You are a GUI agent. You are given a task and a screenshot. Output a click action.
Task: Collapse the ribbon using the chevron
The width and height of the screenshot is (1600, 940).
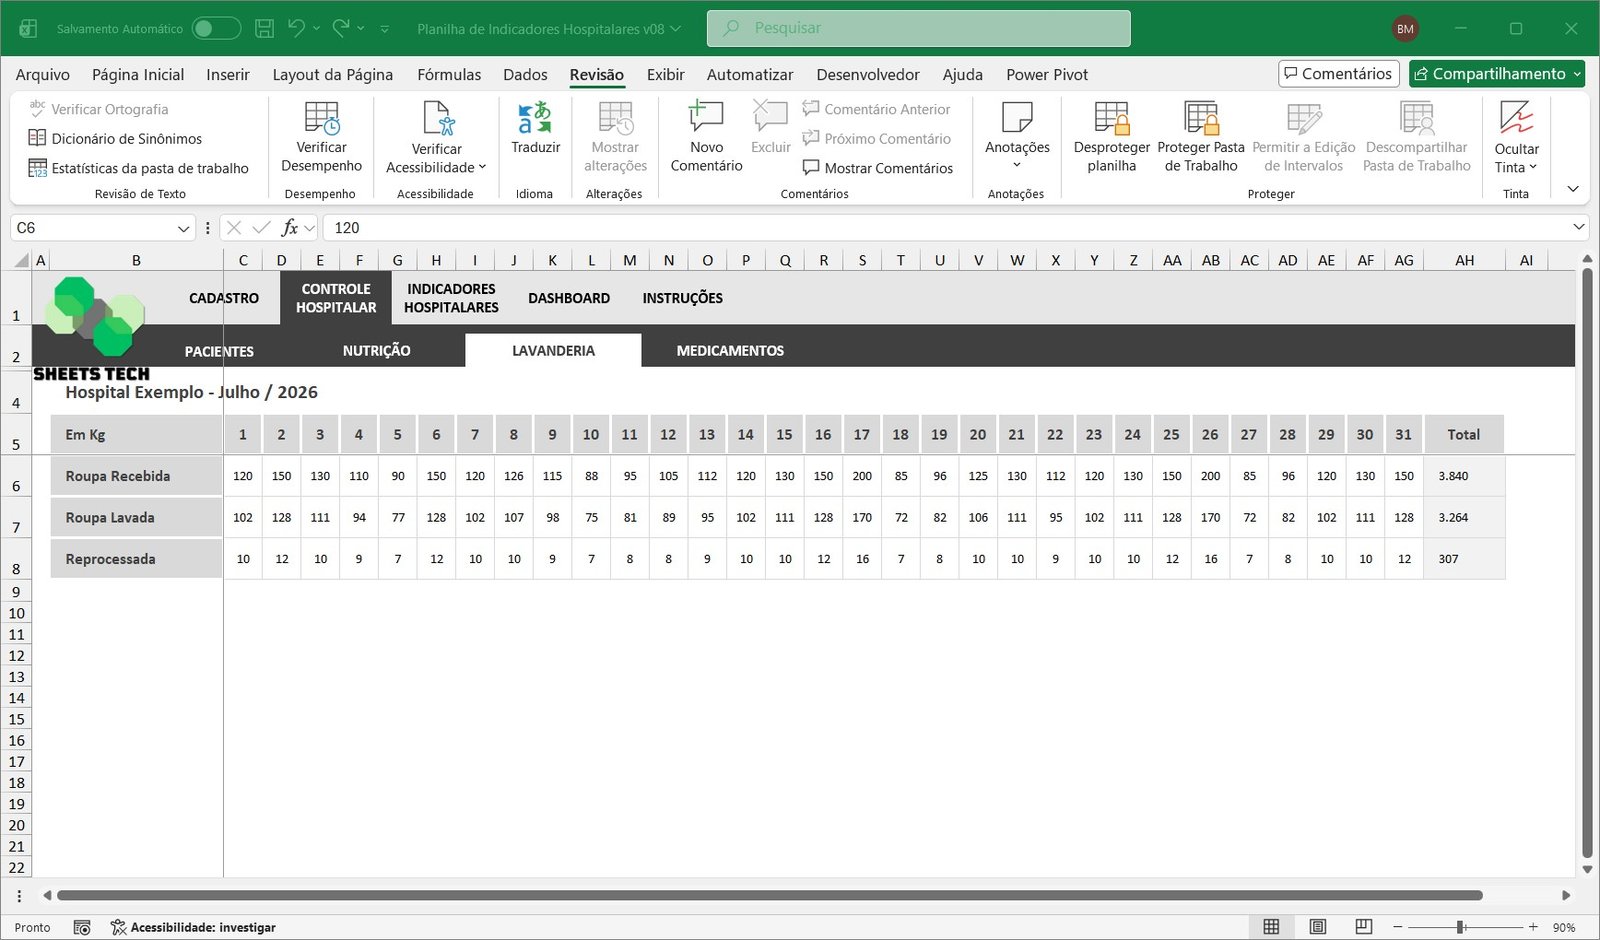(x=1573, y=189)
